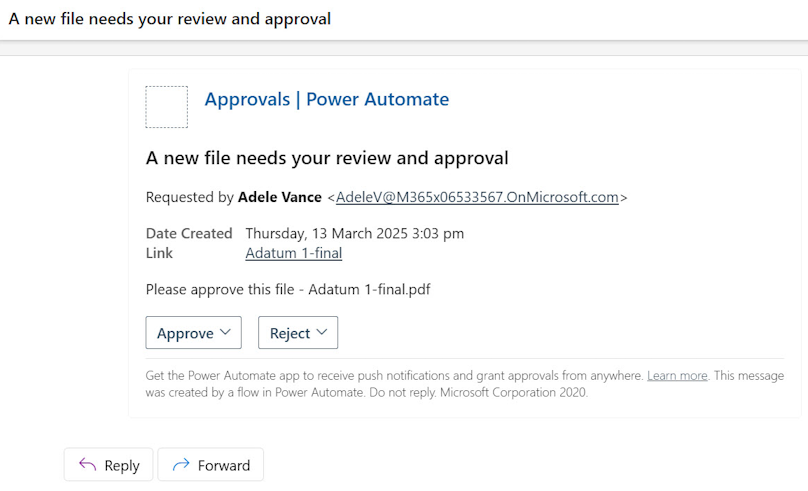Screen dimensions: 808x491
Task: Click the Reply button
Action: click(109, 465)
